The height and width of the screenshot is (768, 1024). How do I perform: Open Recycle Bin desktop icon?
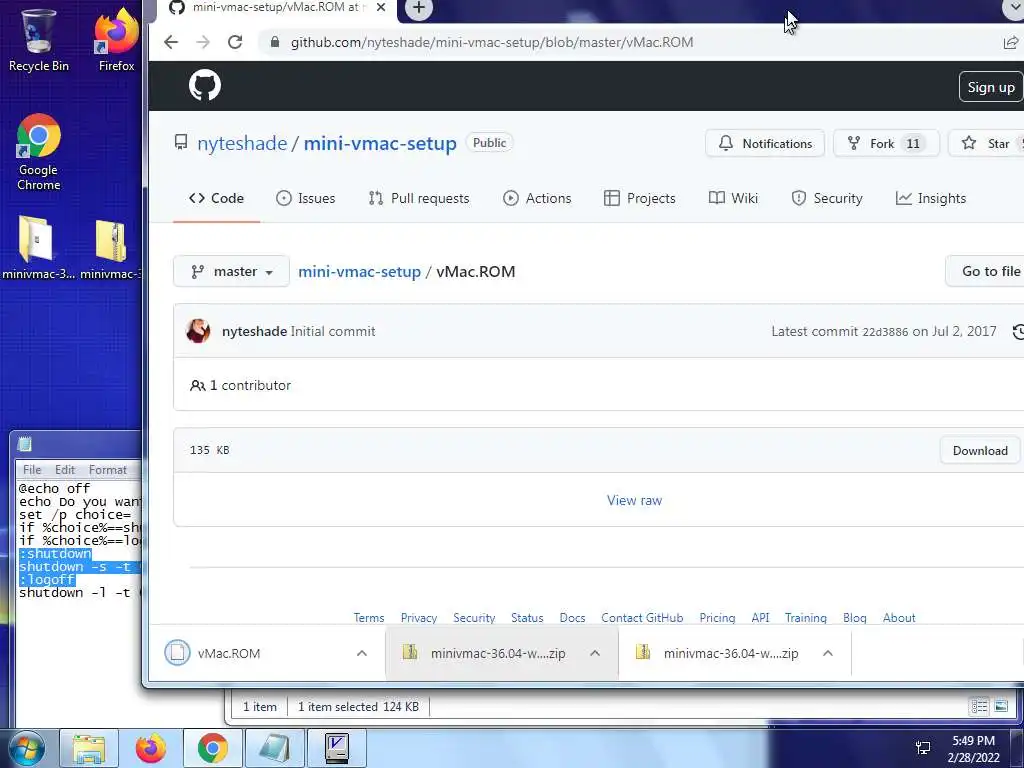[39, 40]
